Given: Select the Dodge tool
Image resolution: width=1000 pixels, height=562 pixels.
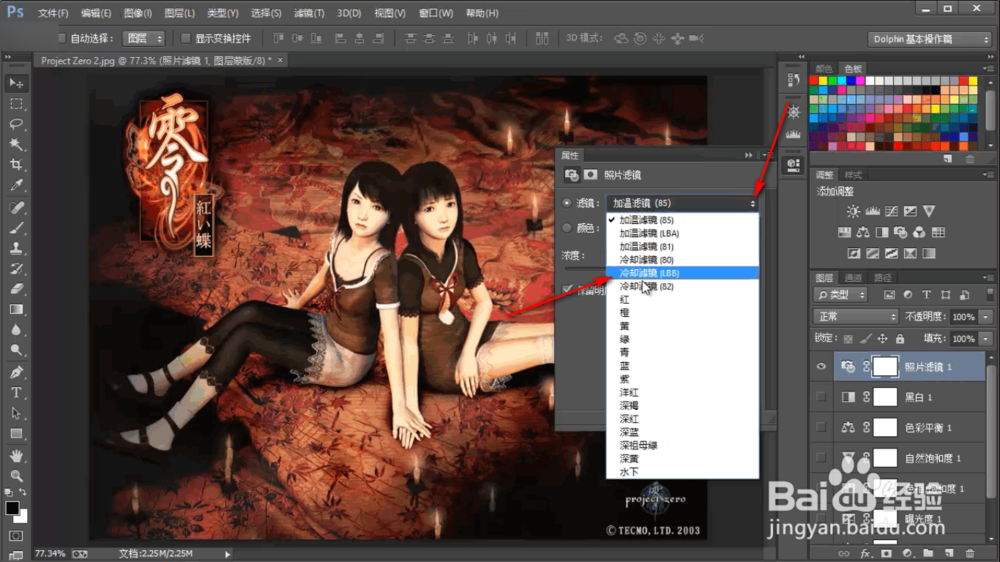Looking at the screenshot, I should [16, 350].
